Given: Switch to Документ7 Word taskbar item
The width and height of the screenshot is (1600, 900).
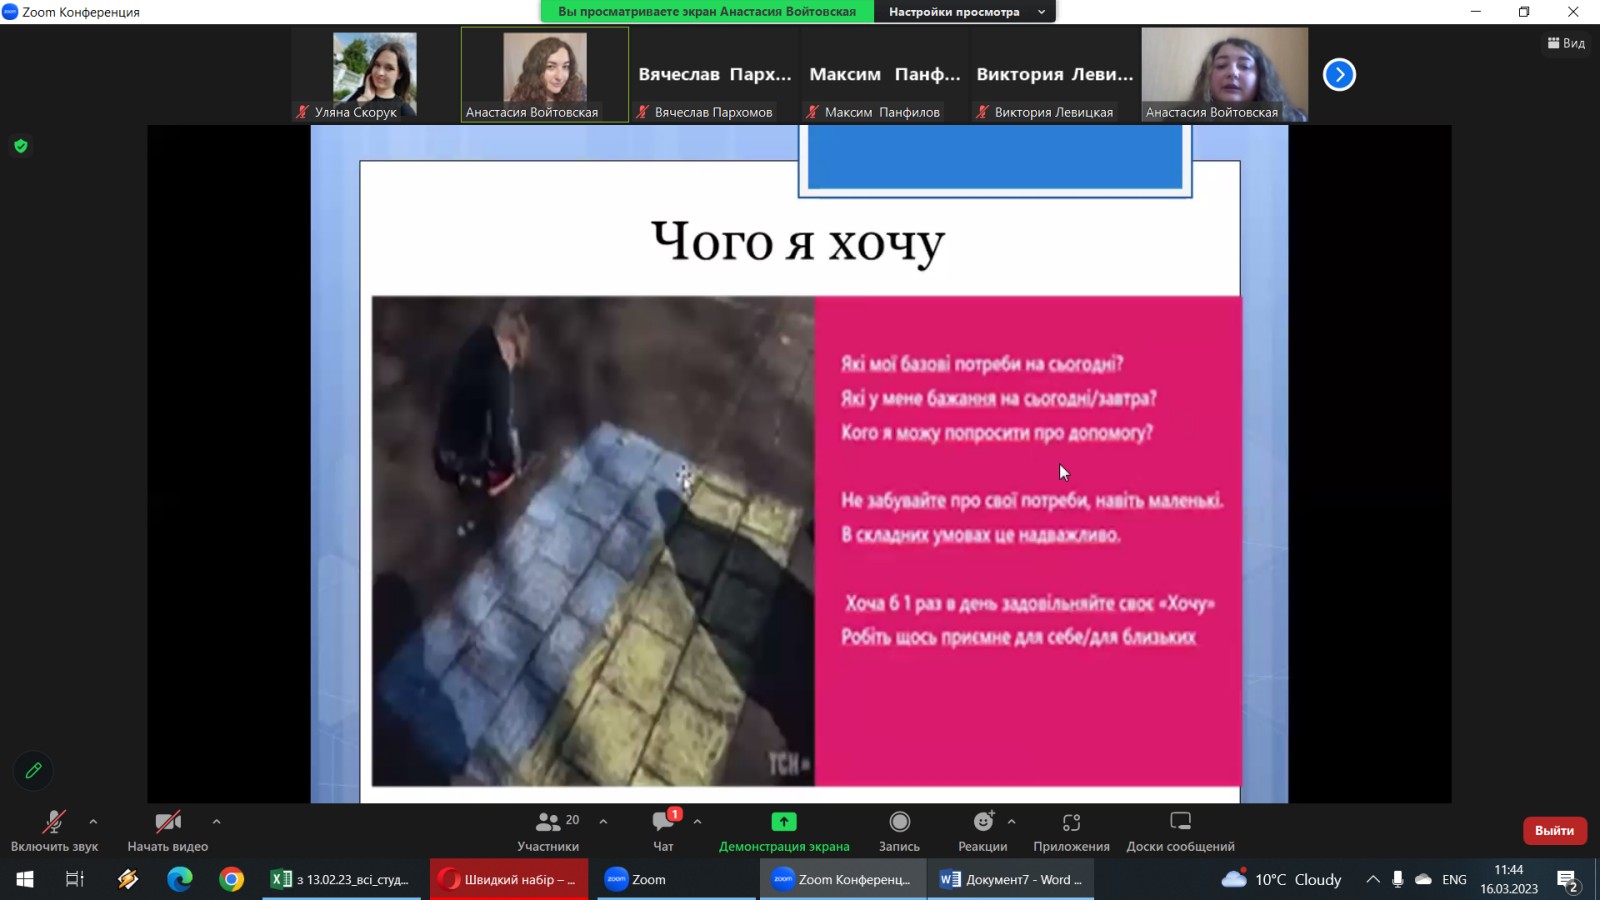Looking at the screenshot, I should pos(1011,880).
